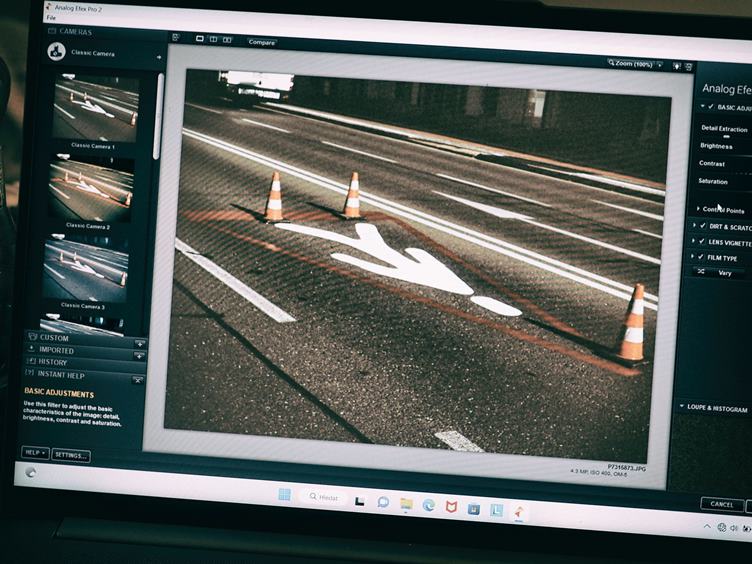The height and width of the screenshot is (564, 752).
Task: Open the Zoom (100%) dropdown
Action: (x=635, y=63)
